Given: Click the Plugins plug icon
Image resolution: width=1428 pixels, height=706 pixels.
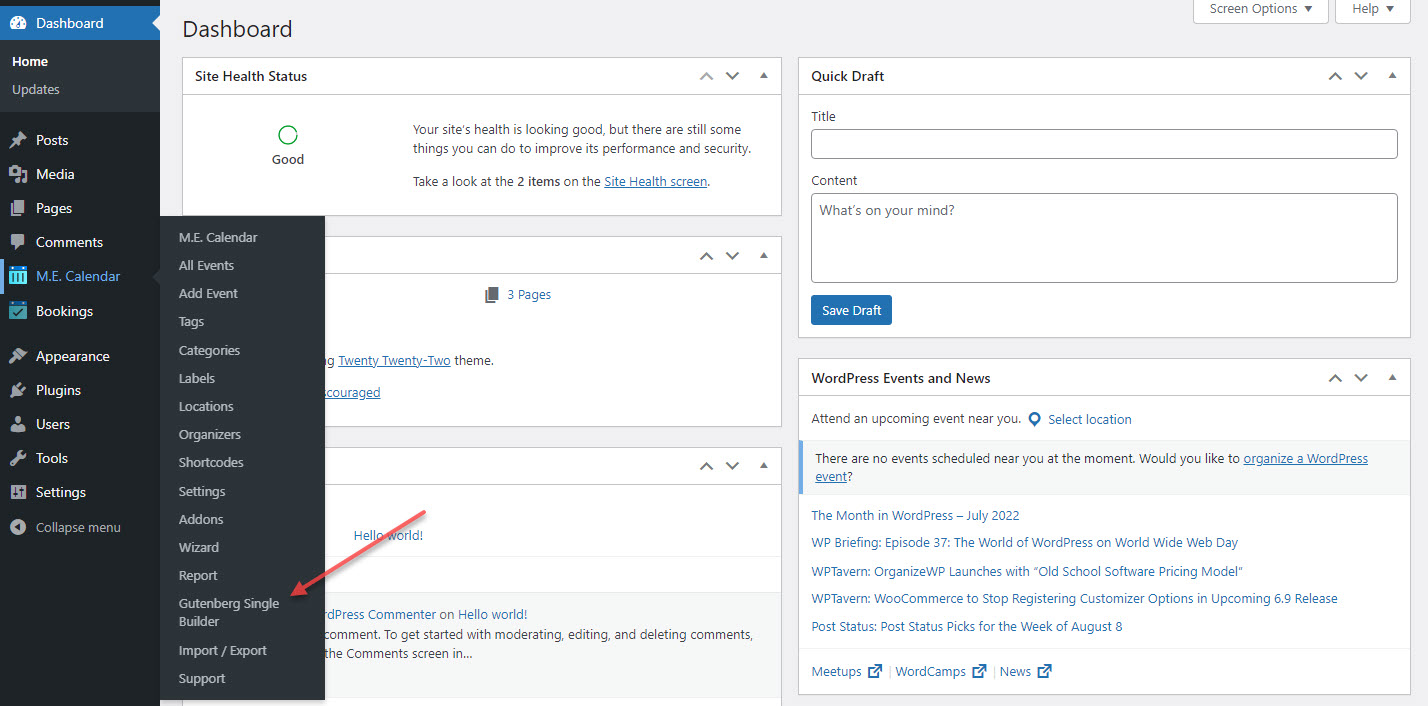Looking at the screenshot, I should (18, 390).
